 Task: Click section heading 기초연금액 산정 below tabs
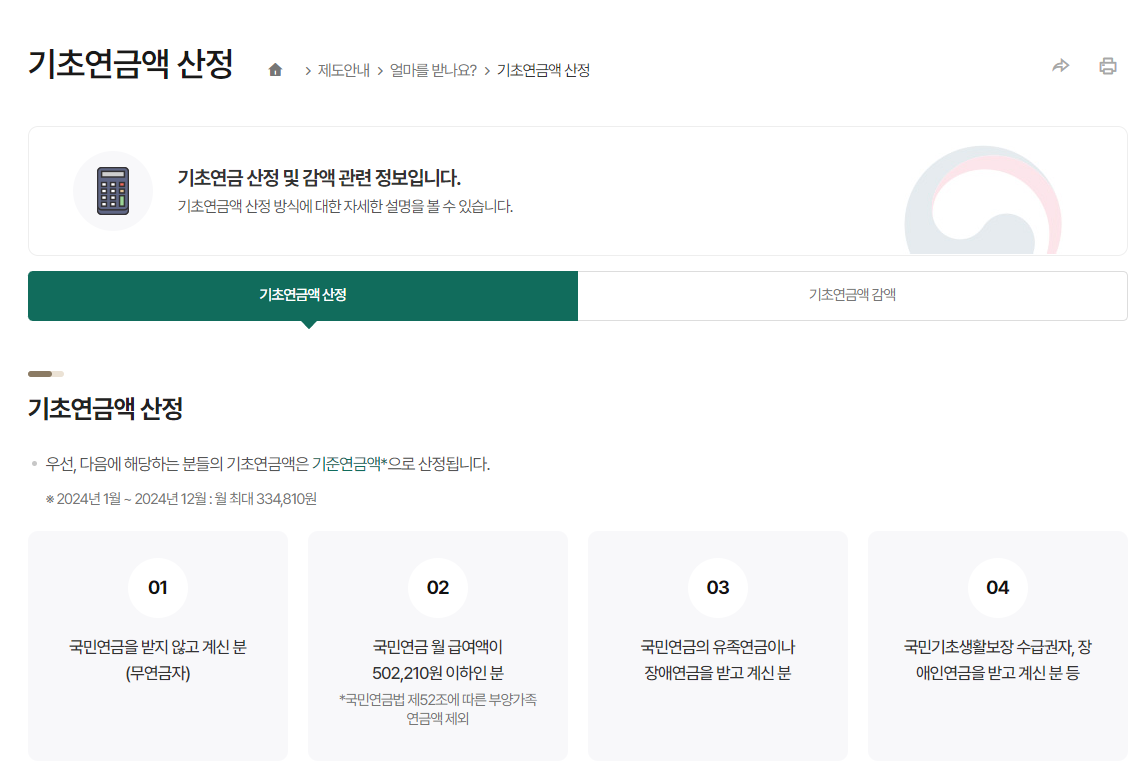(105, 408)
